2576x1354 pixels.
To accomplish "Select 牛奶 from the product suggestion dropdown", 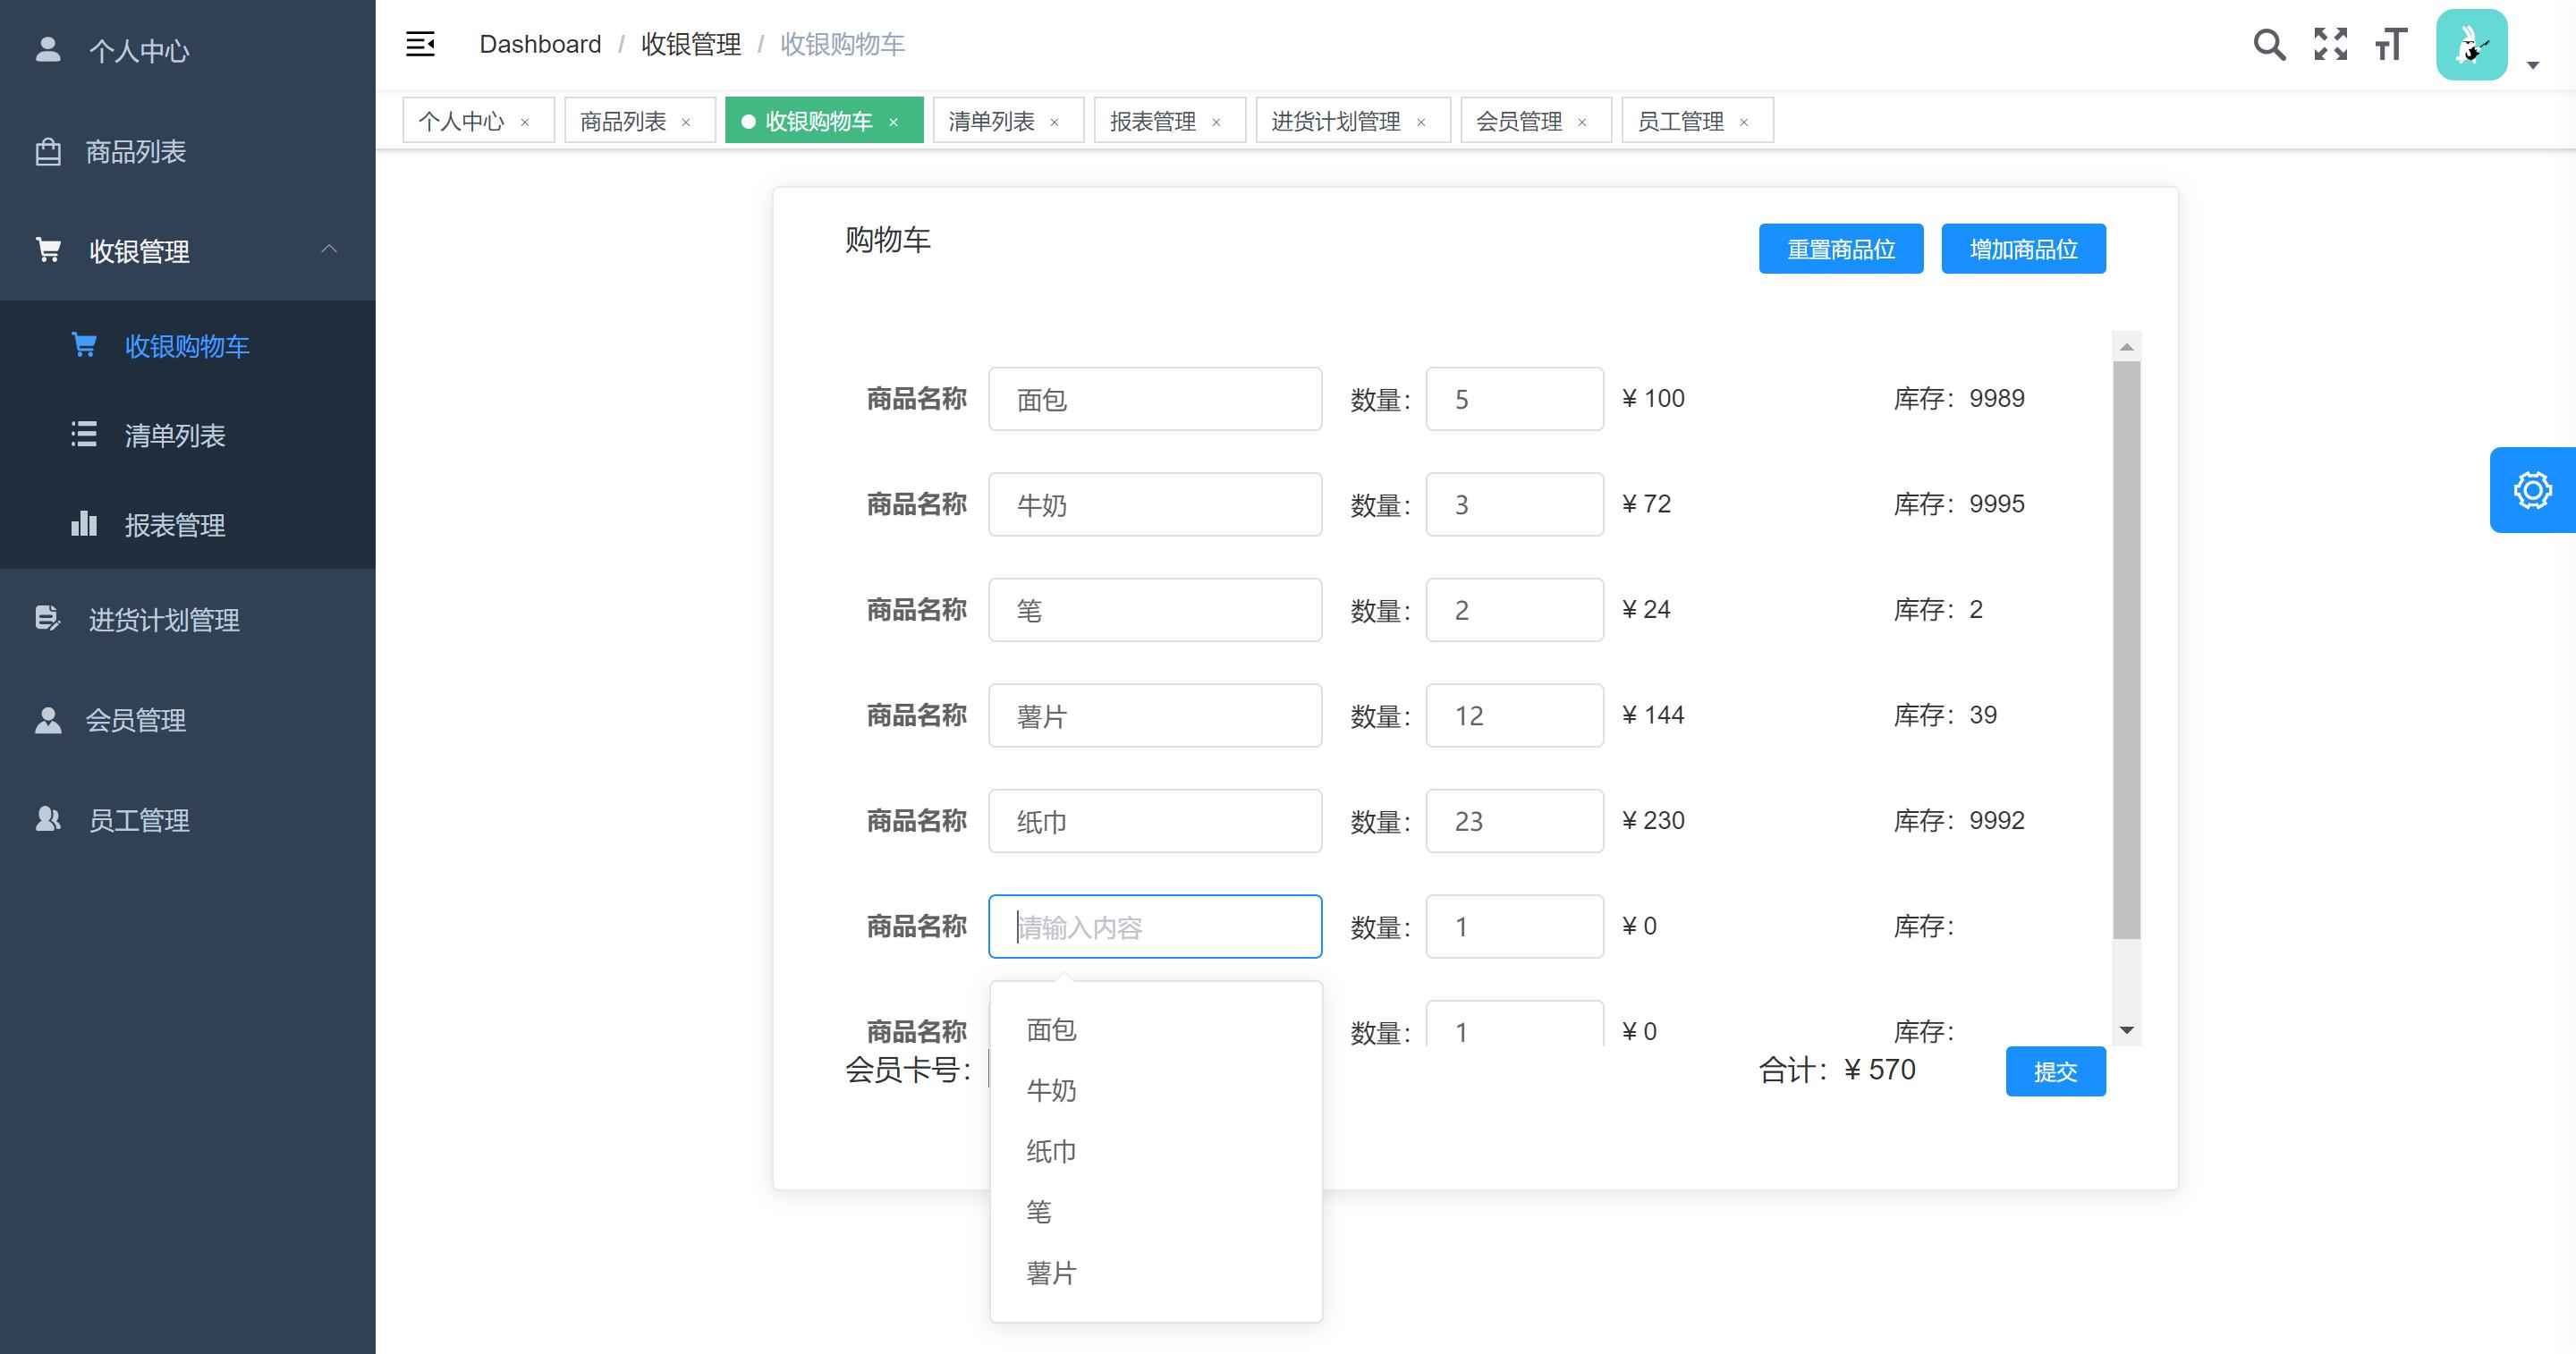I will 1051,1090.
